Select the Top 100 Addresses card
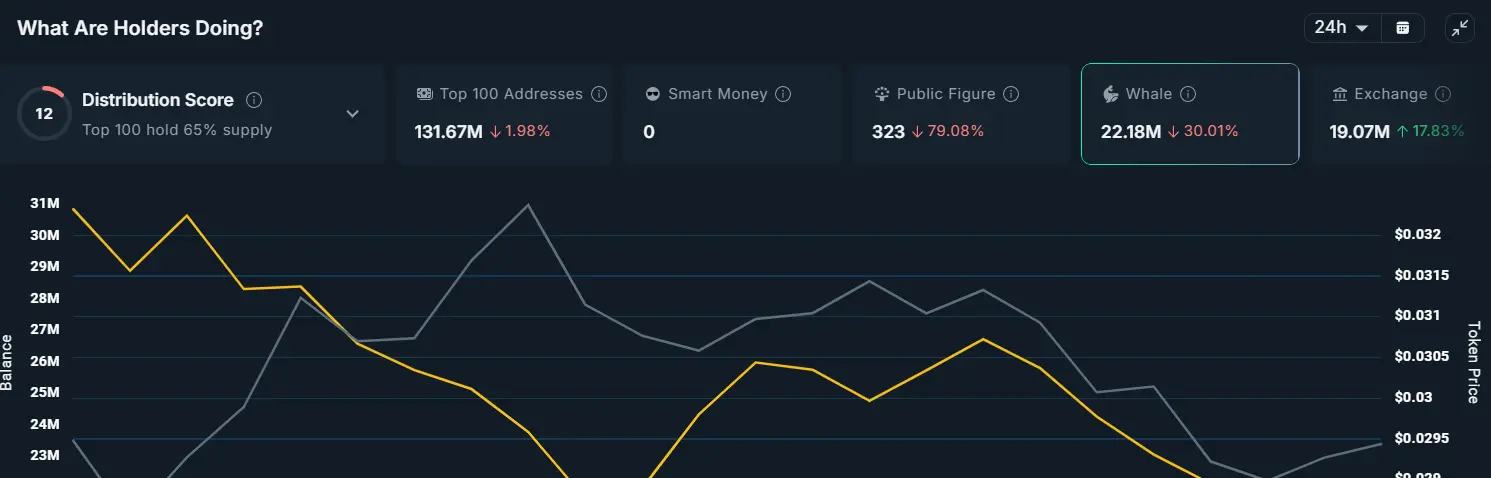 pyautogui.click(x=504, y=114)
